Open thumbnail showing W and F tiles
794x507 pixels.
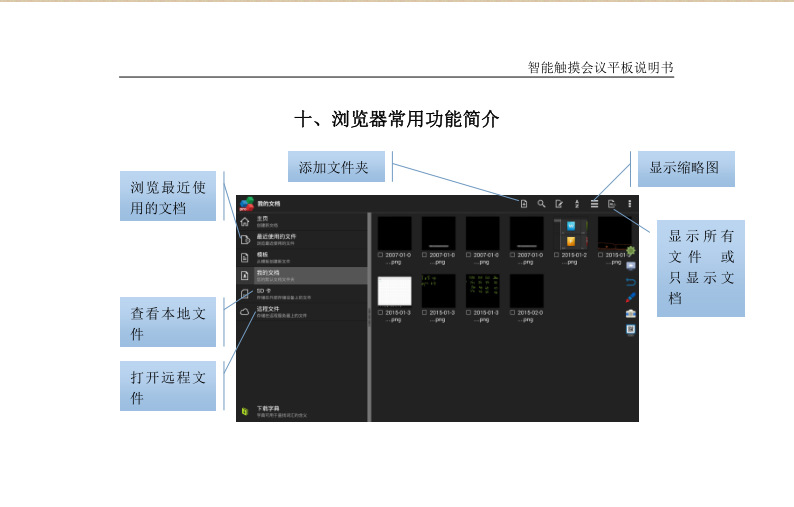coord(571,233)
